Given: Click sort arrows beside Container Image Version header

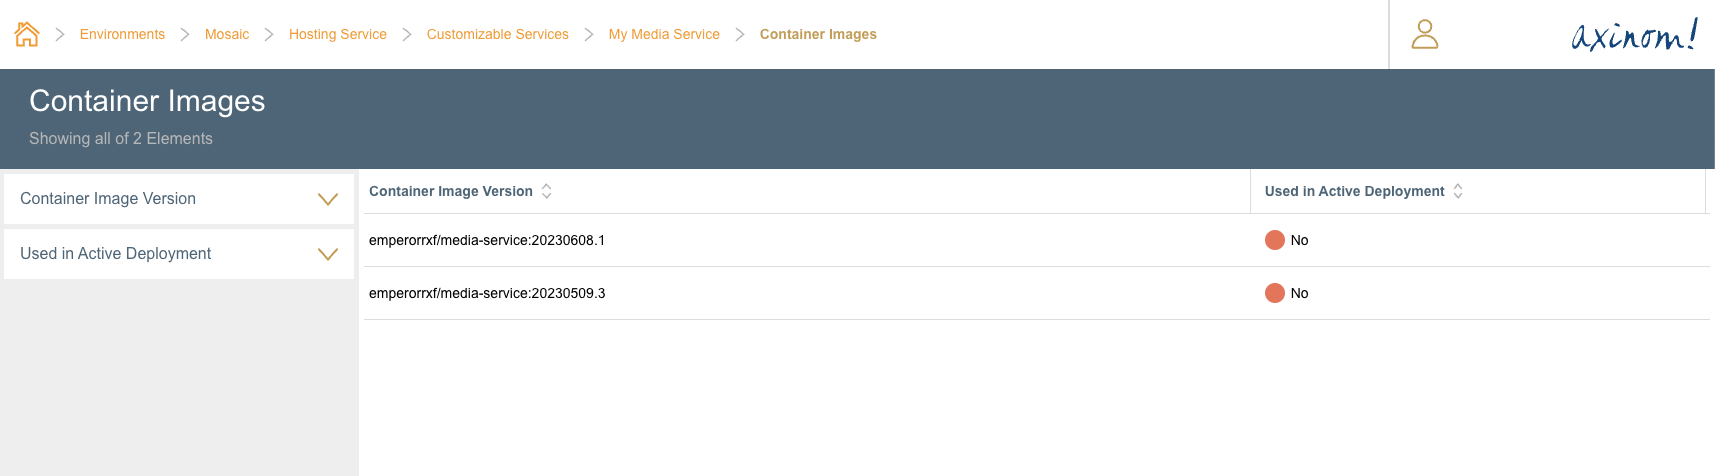Looking at the screenshot, I should 547,191.
